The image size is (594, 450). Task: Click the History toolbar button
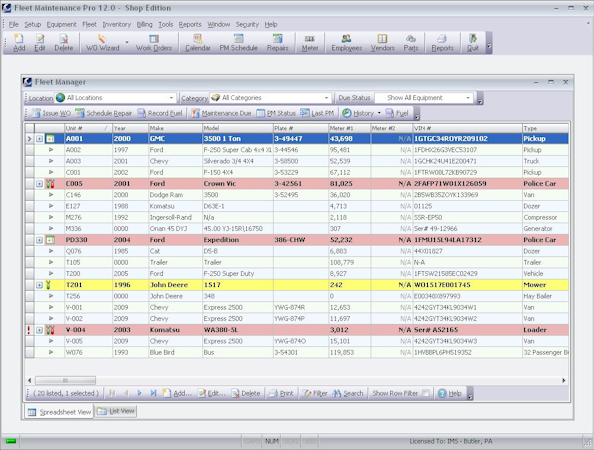pos(358,113)
